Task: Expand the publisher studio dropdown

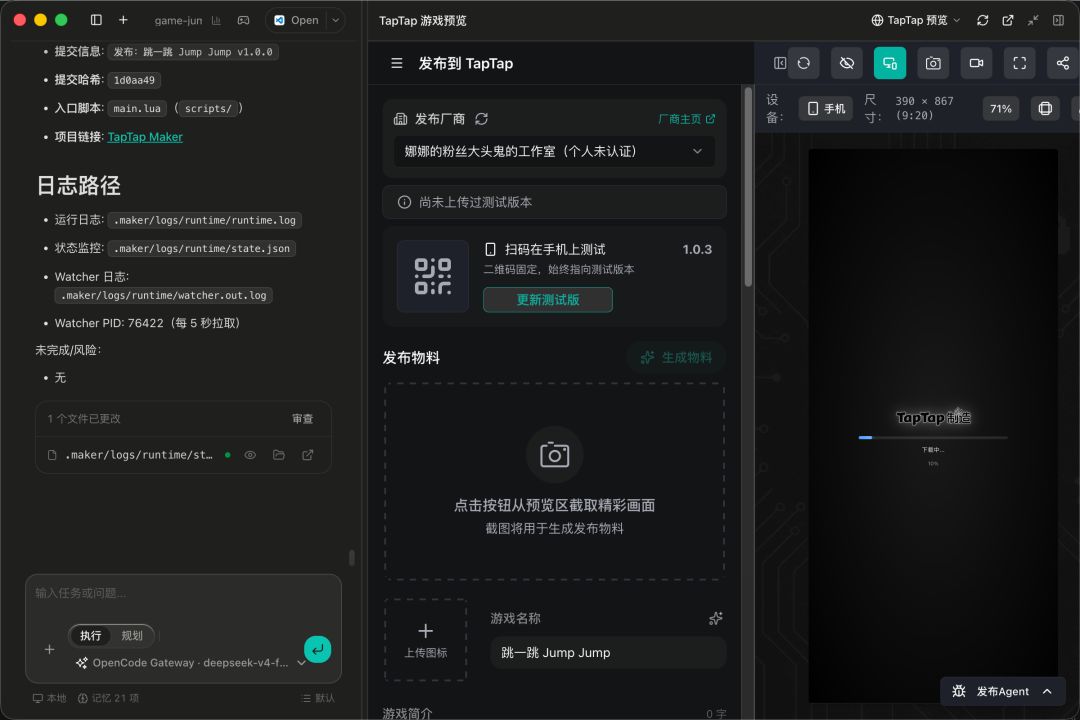Action: click(554, 152)
